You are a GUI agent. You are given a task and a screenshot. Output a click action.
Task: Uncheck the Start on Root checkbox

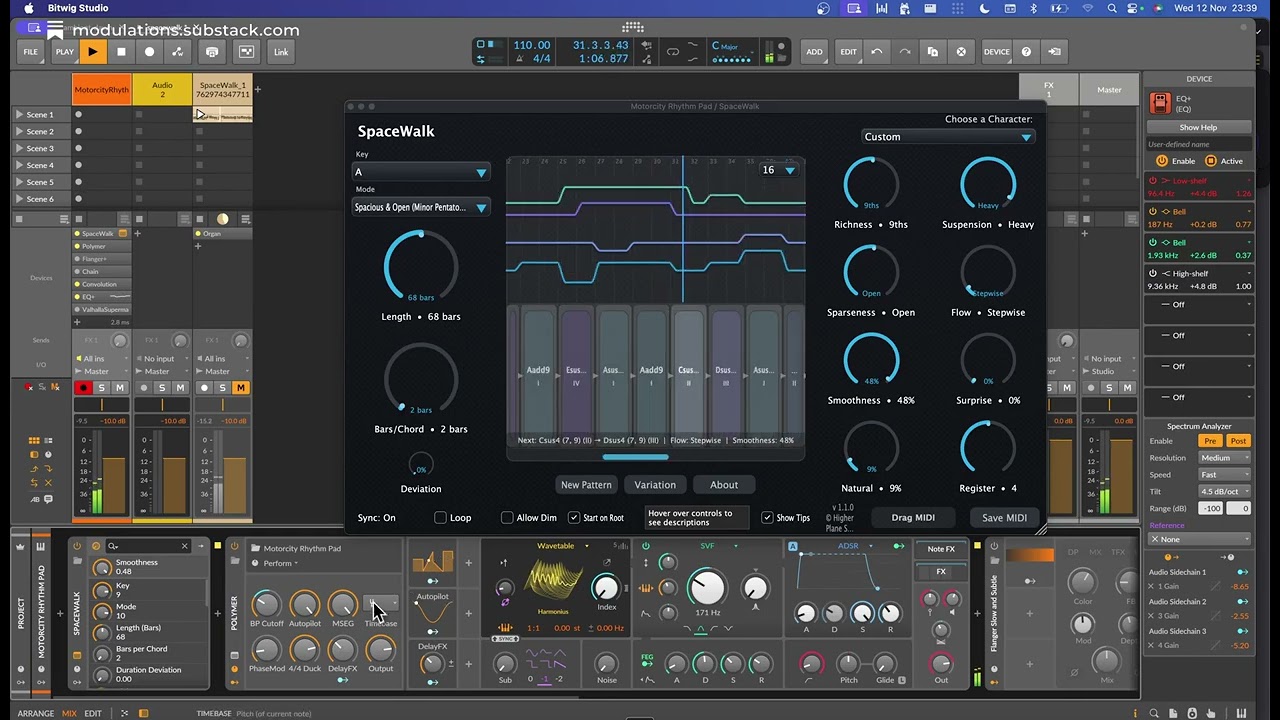tap(574, 517)
